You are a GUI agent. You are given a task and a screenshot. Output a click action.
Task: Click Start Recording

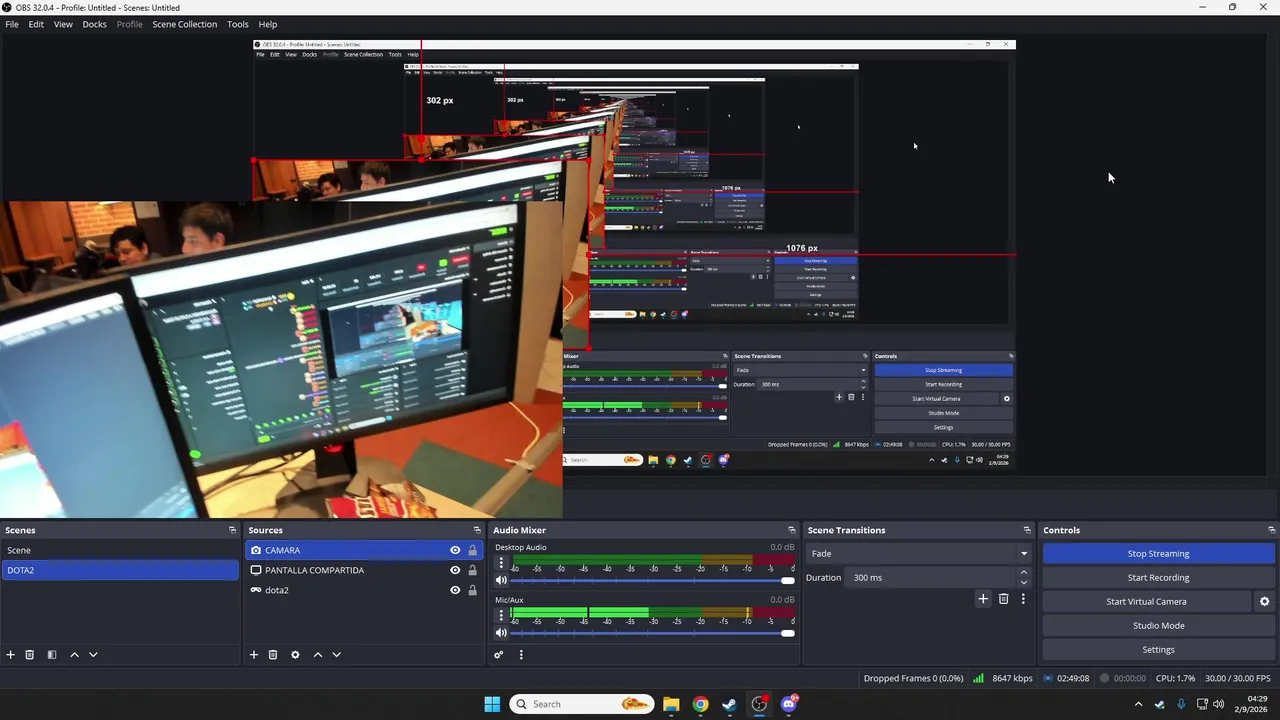(1159, 578)
